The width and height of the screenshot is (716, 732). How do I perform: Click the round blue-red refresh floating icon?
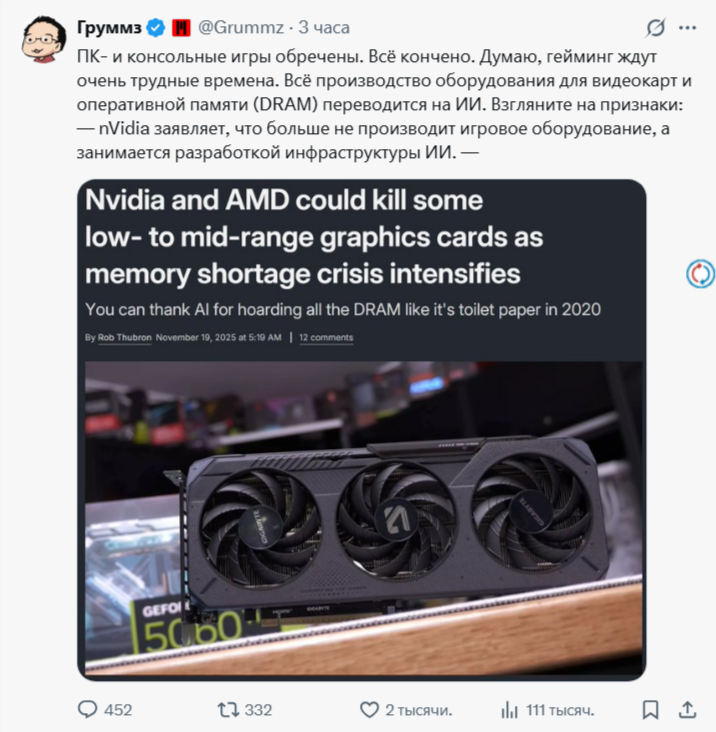point(700,274)
